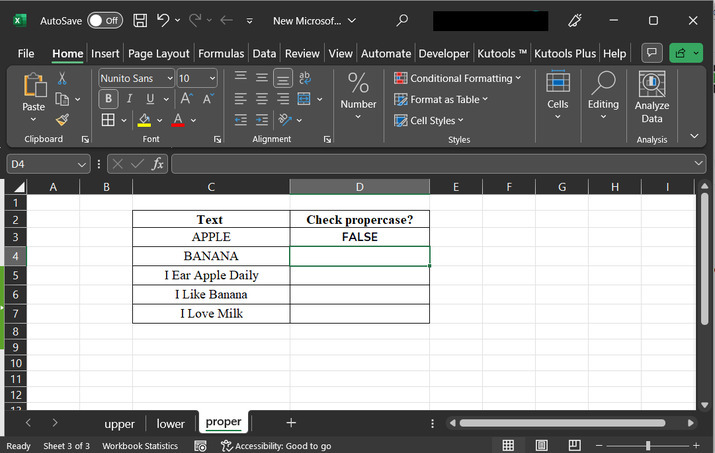Open the Nunito Sans font name dropdown

click(x=169, y=78)
